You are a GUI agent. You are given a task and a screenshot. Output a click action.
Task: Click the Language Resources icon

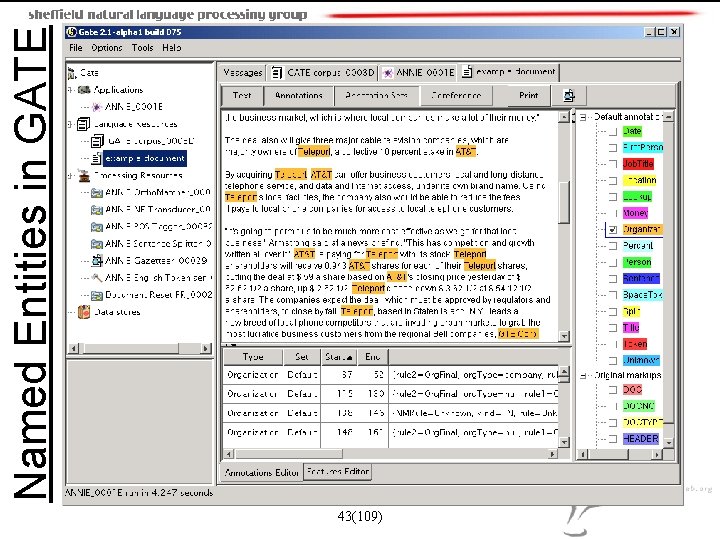pyautogui.click(x=84, y=124)
